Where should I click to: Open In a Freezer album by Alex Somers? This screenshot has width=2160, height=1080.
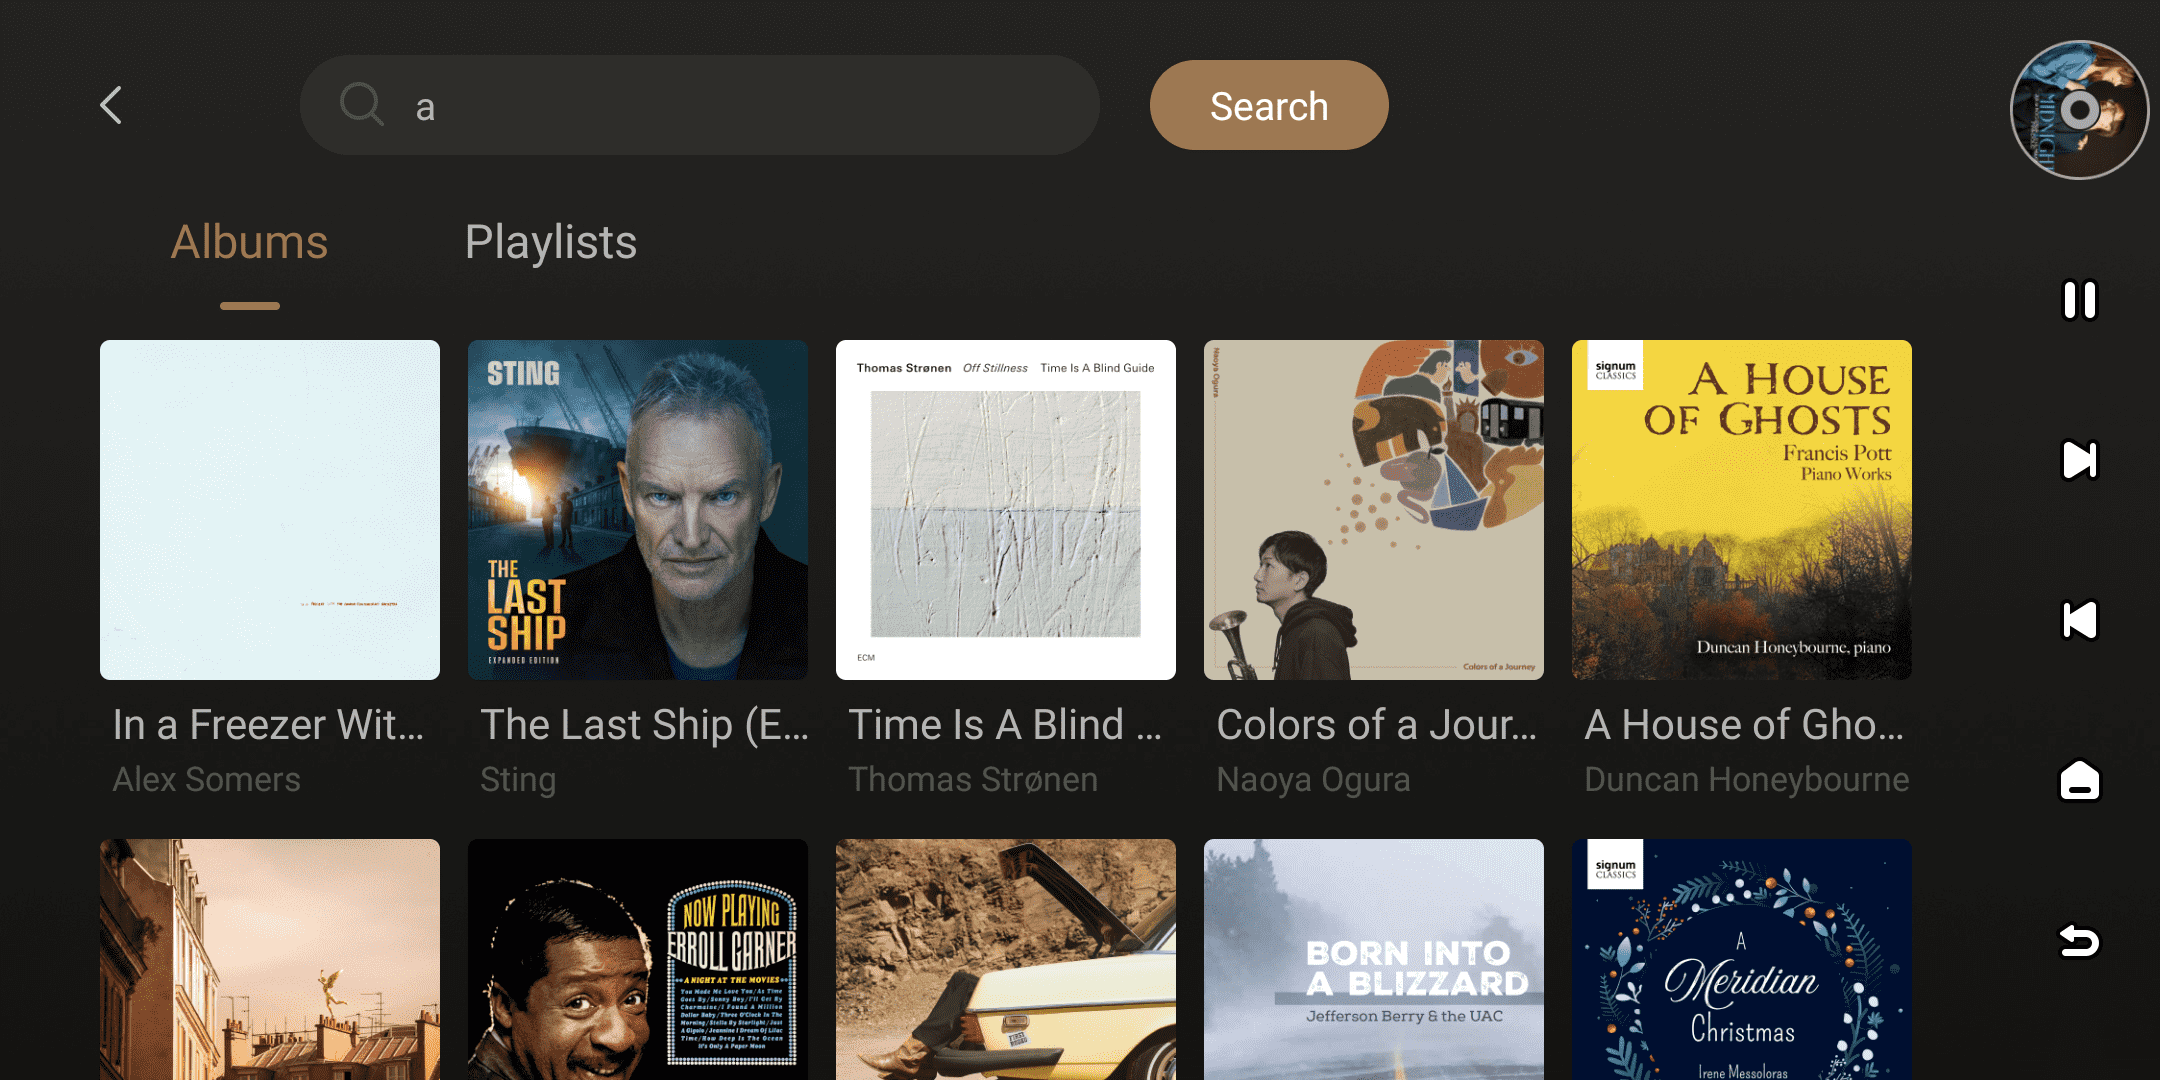click(x=270, y=510)
